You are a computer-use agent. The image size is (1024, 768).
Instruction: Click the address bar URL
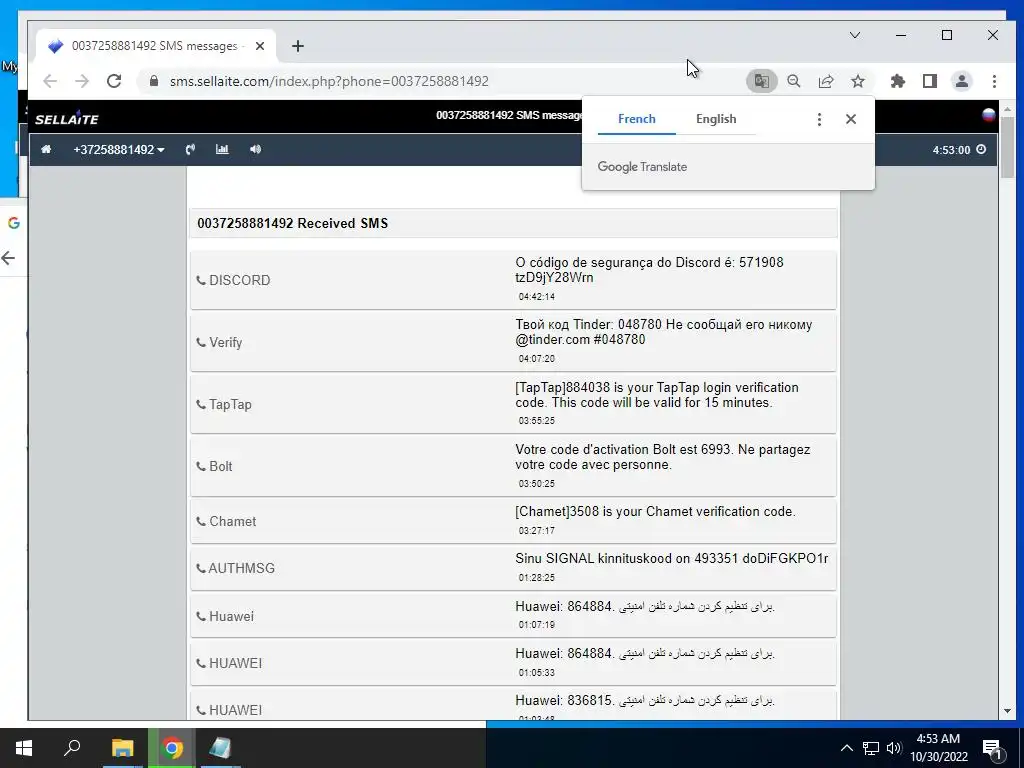point(329,81)
